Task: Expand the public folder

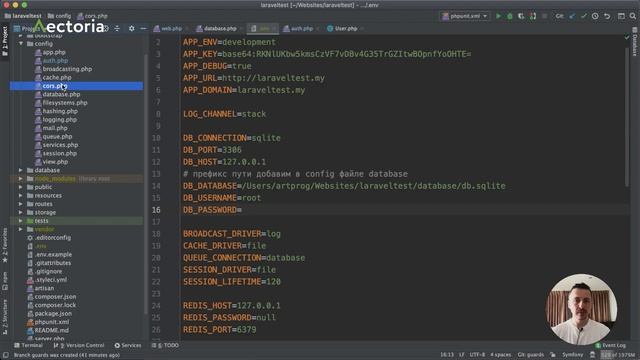Action: click(21, 187)
